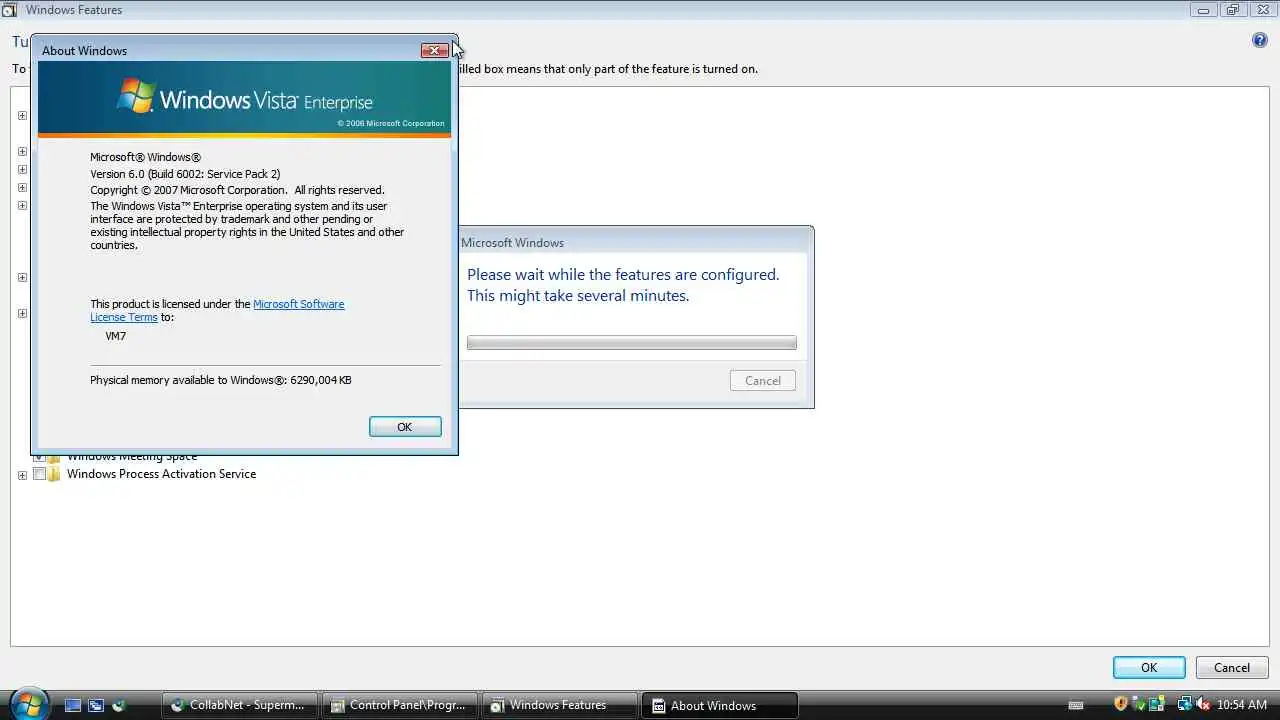Click the taskbar clock showing 10:54 AM
1280x720 pixels.
tap(1242, 705)
